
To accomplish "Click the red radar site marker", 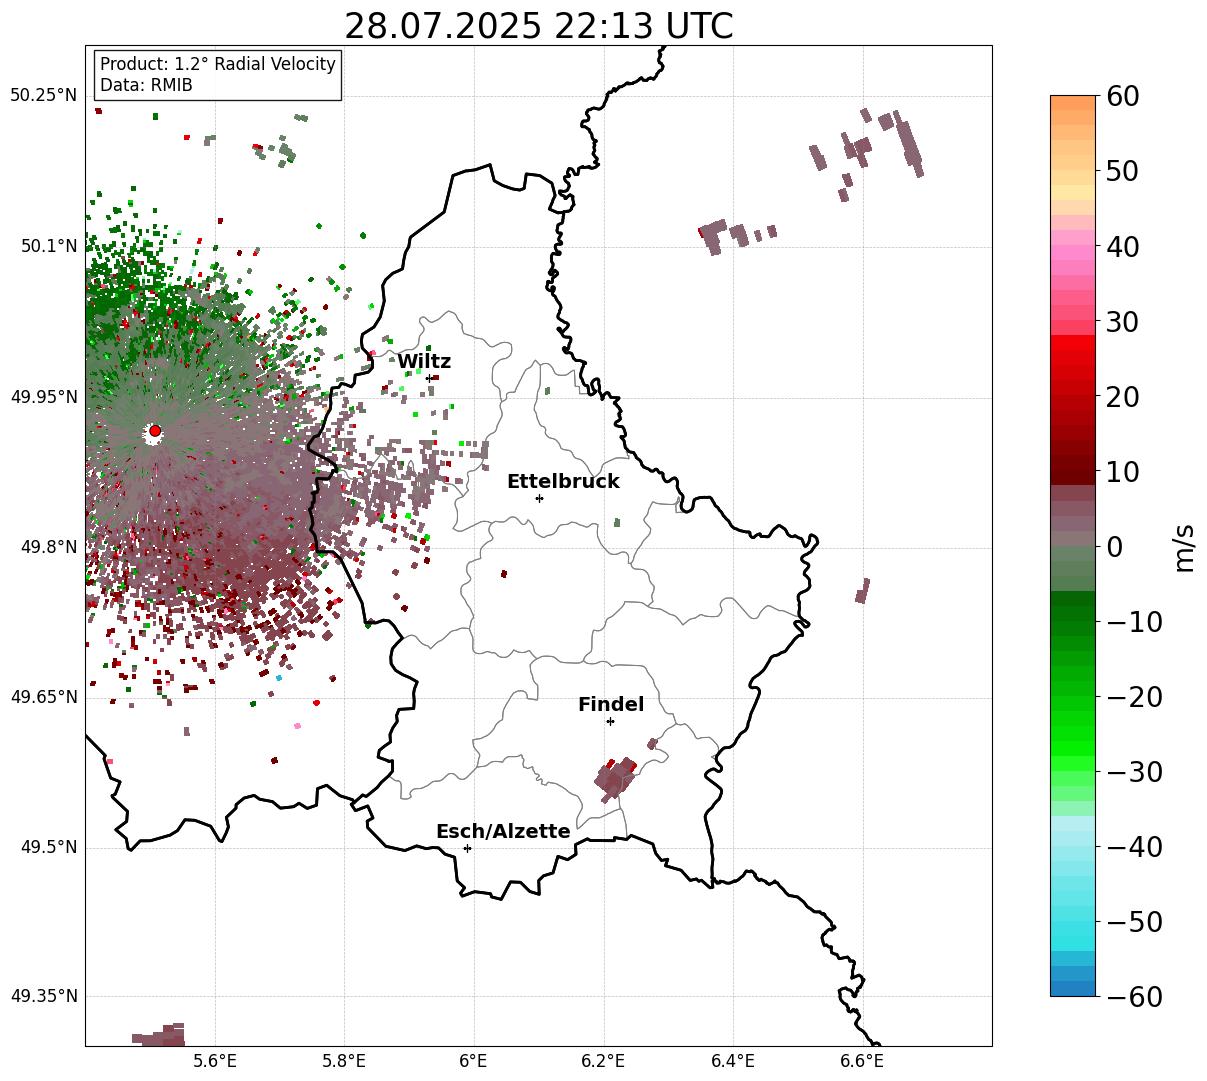I will point(155,431).
